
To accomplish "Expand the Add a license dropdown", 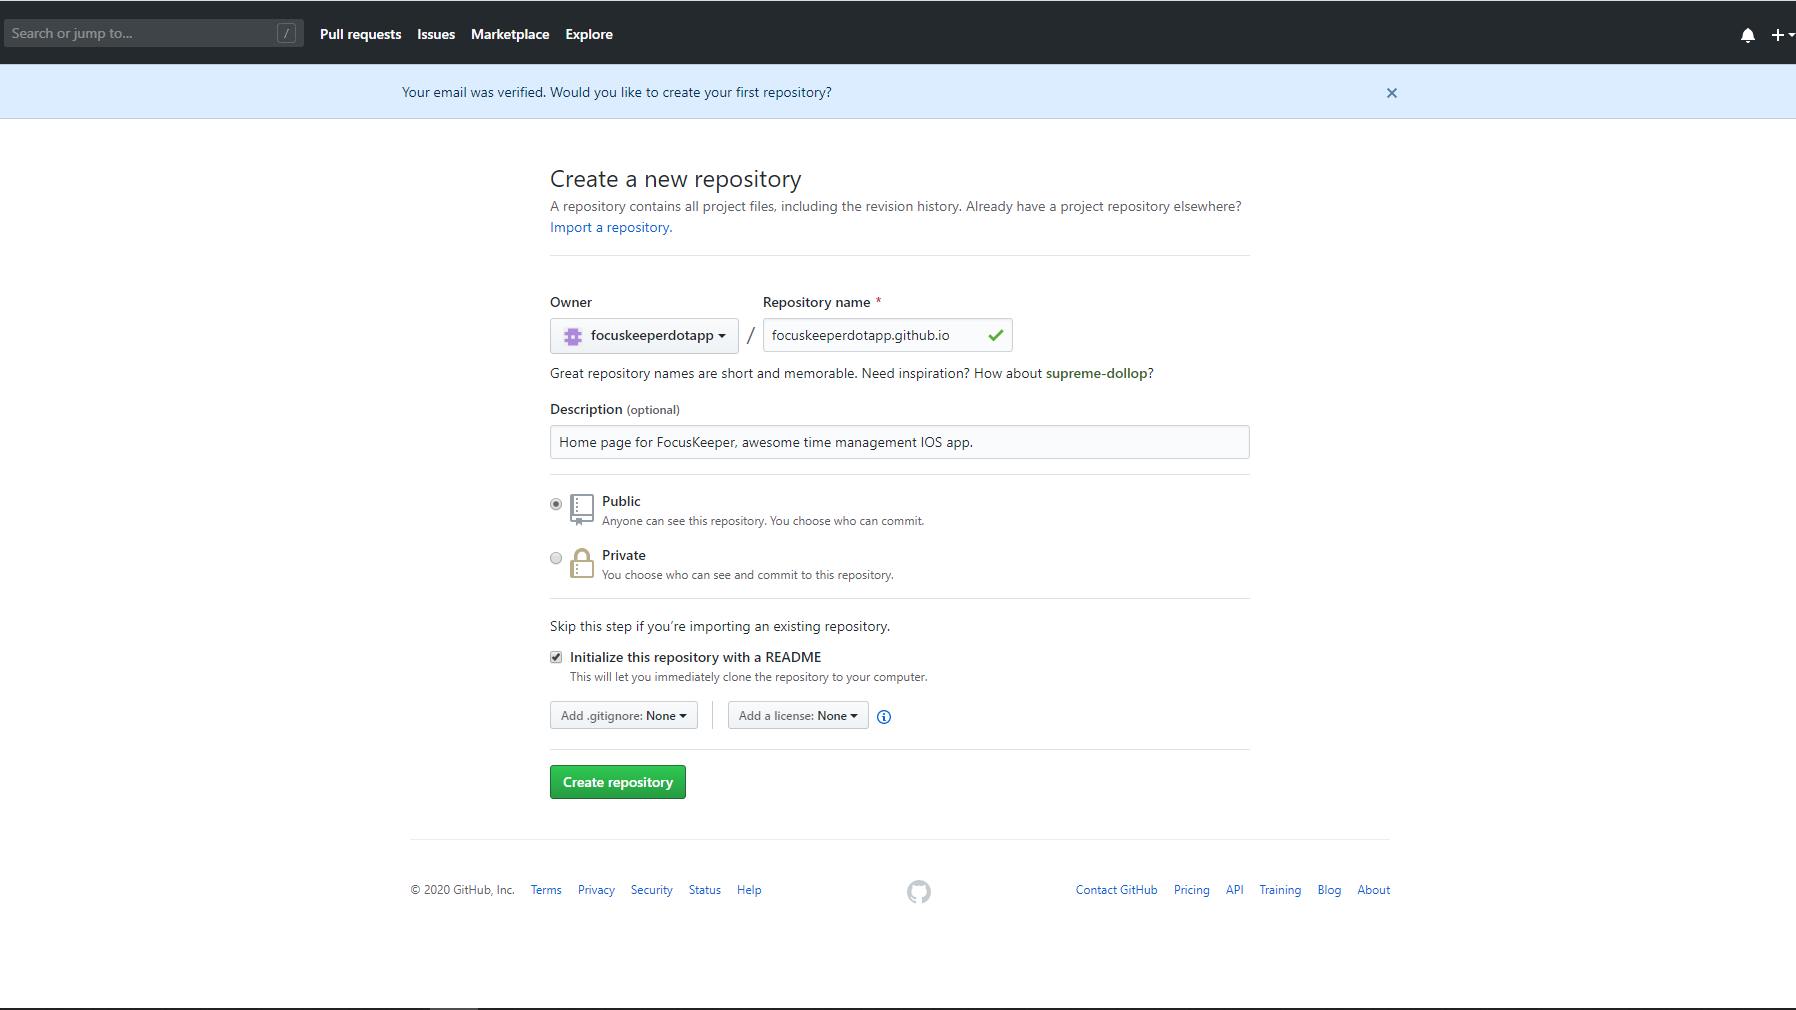I will pos(798,715).
